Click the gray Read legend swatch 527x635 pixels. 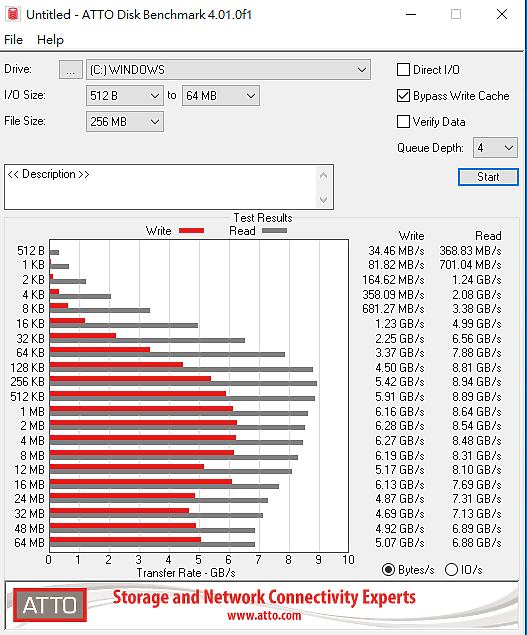pos(274,231)
